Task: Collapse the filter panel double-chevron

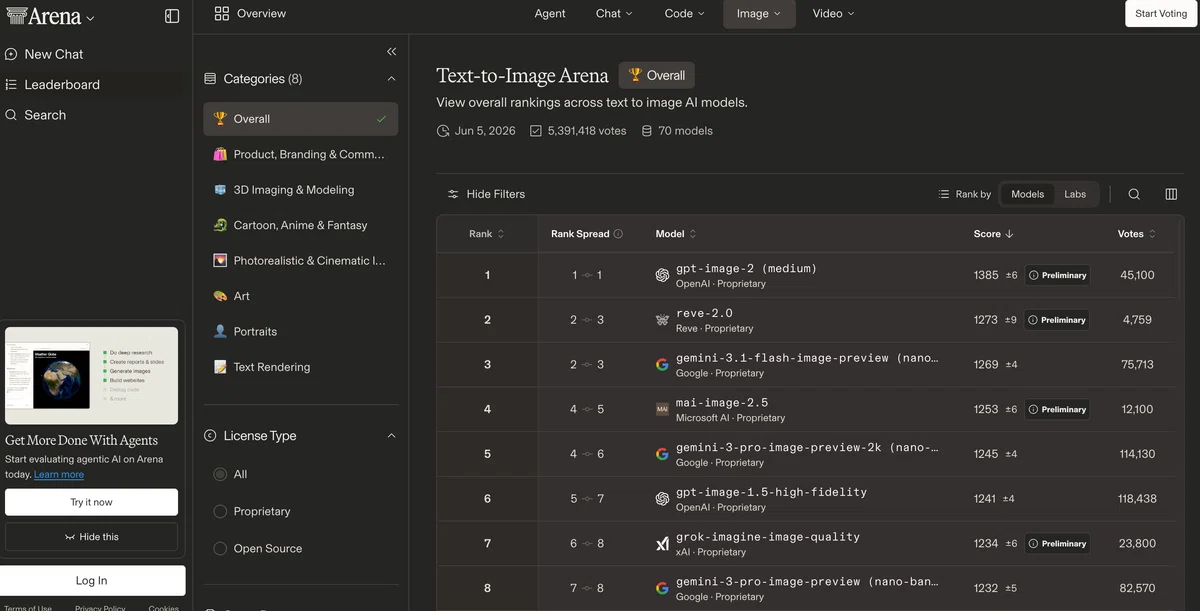Action: click(391, 51)
